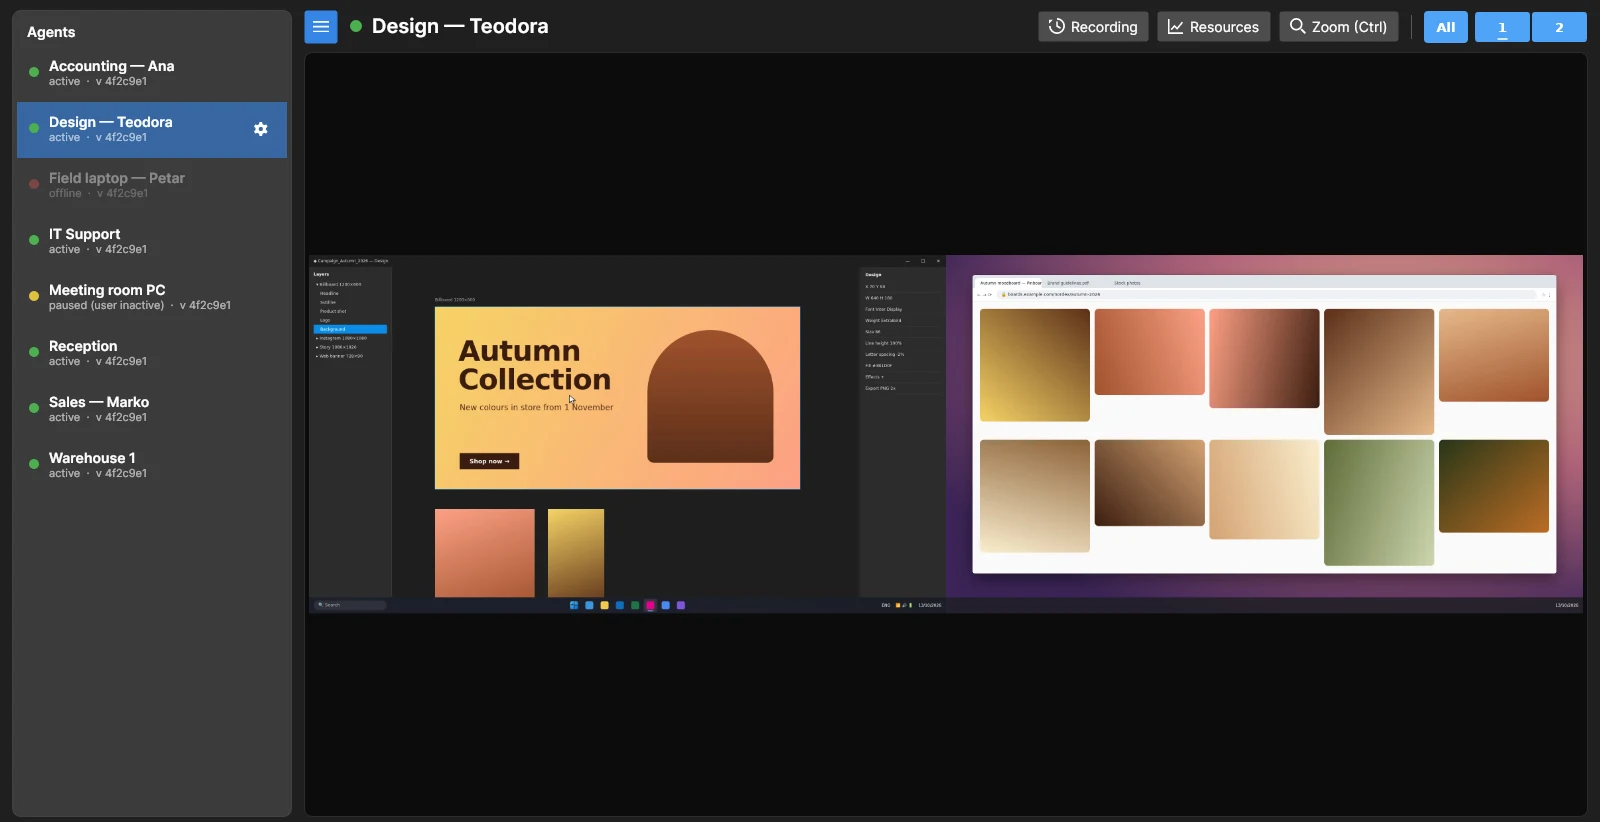Show All monitors view
The height and width of the screenshot is (822, 1600).
coord(1446,27)
